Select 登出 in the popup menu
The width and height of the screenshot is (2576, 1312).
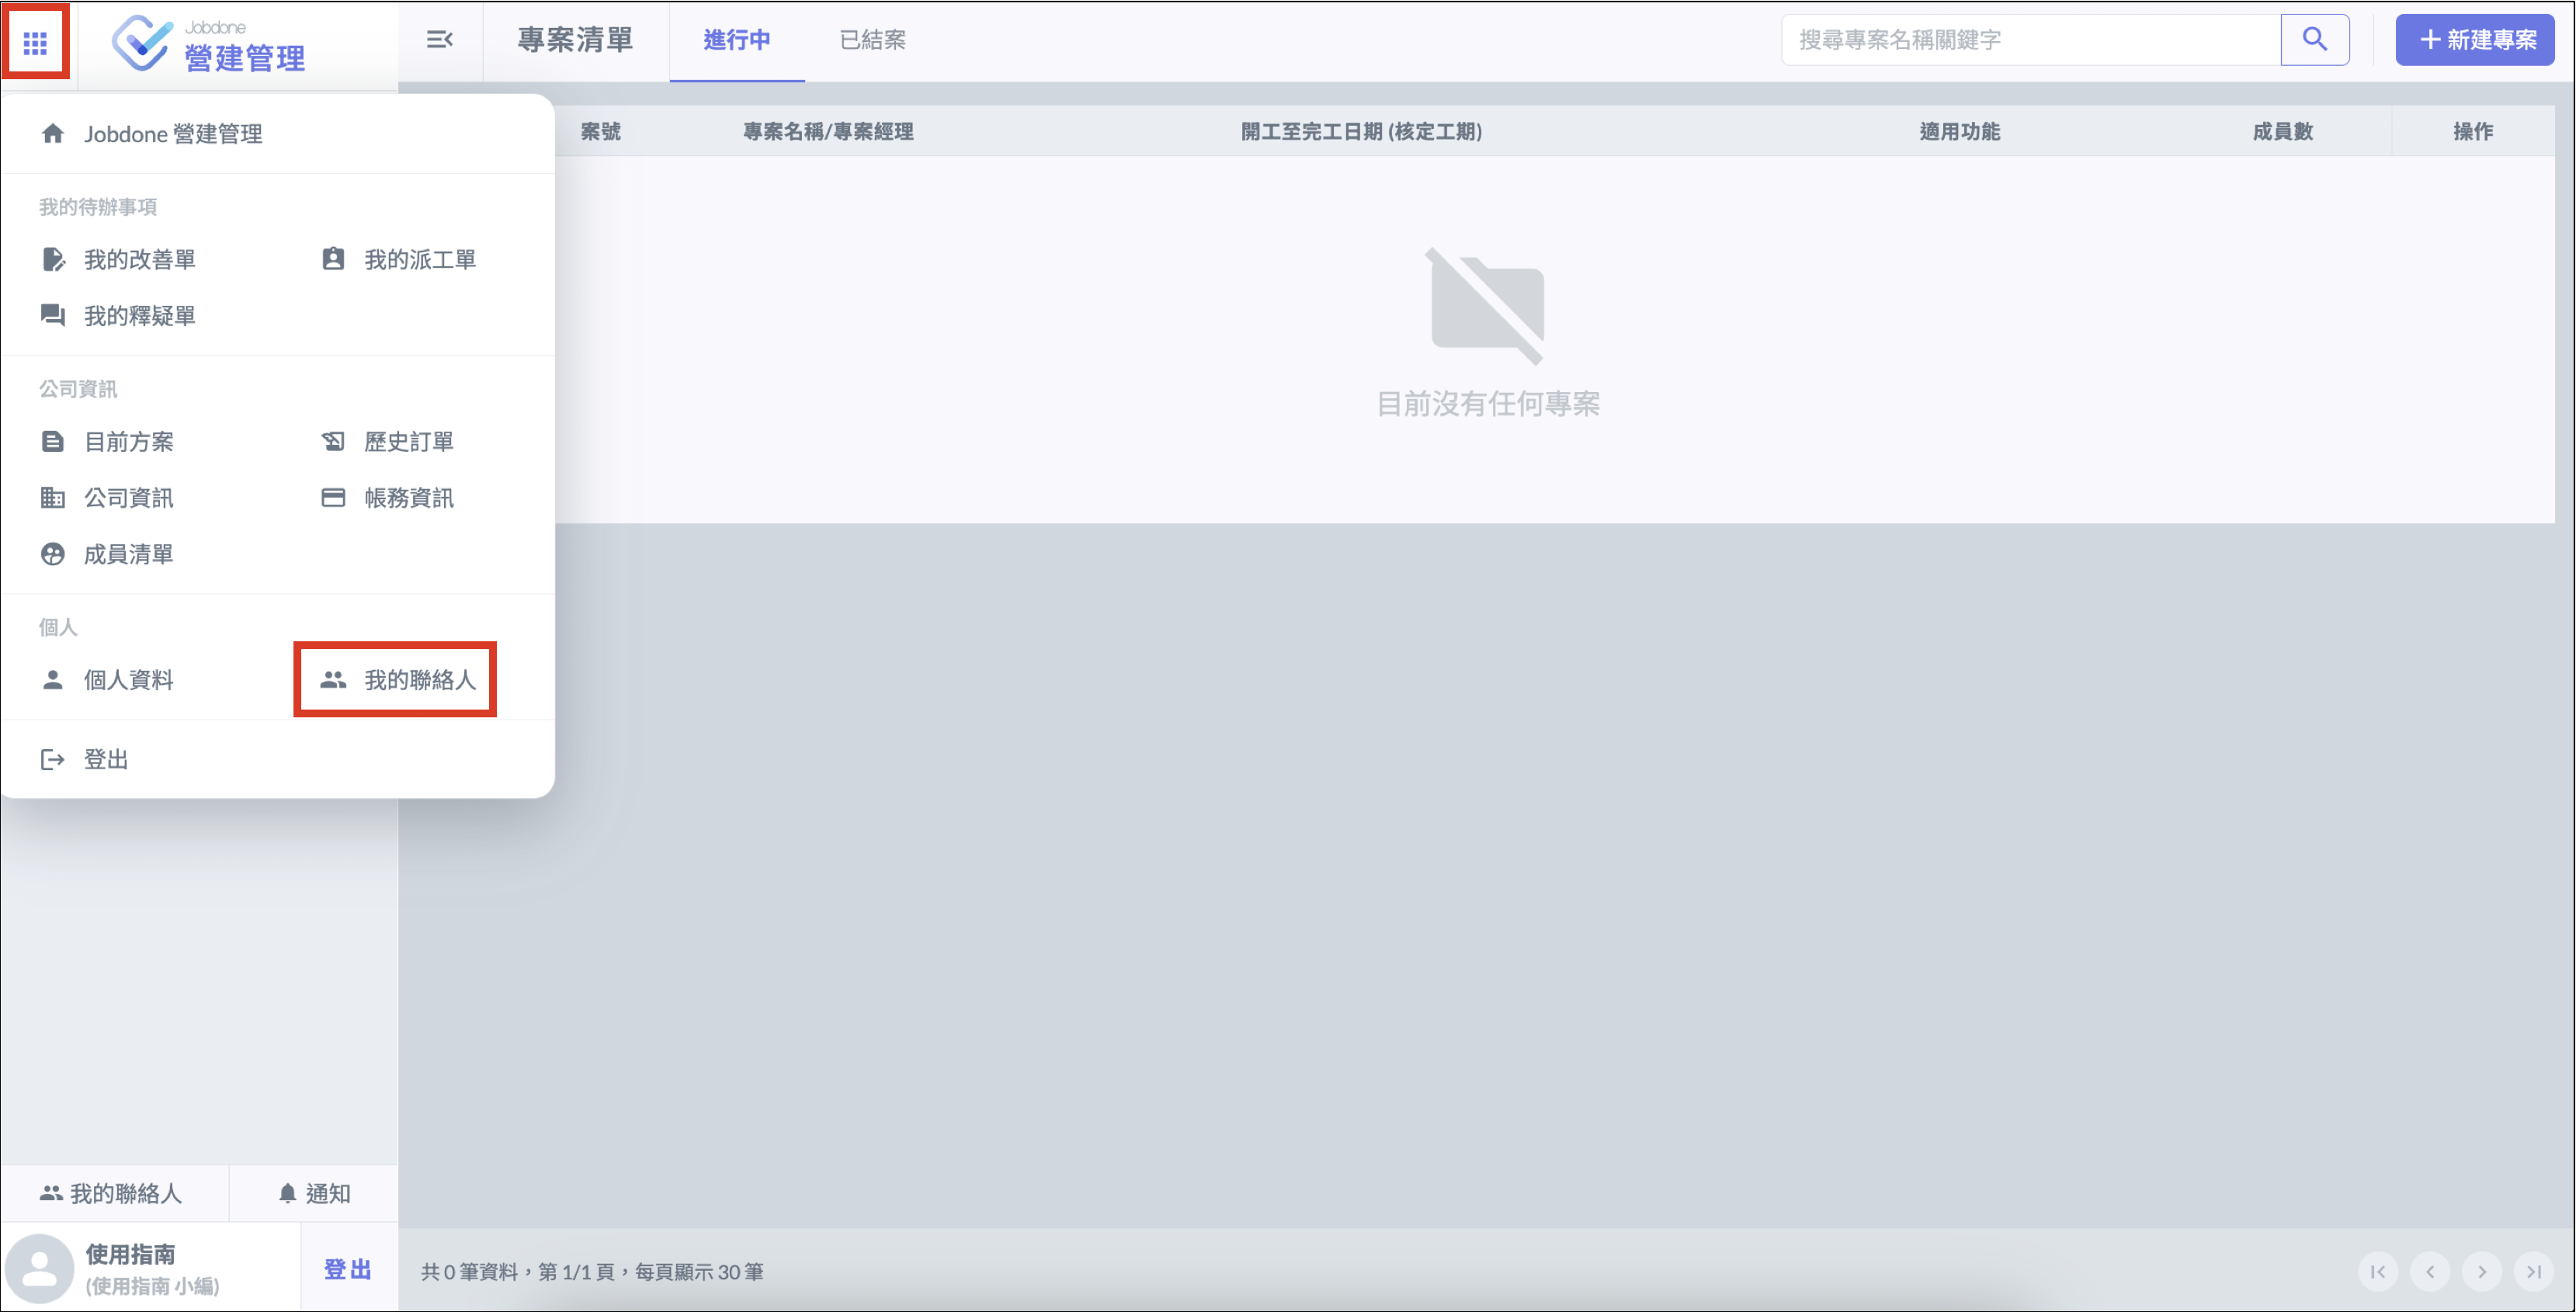click(x=106, y=760)
